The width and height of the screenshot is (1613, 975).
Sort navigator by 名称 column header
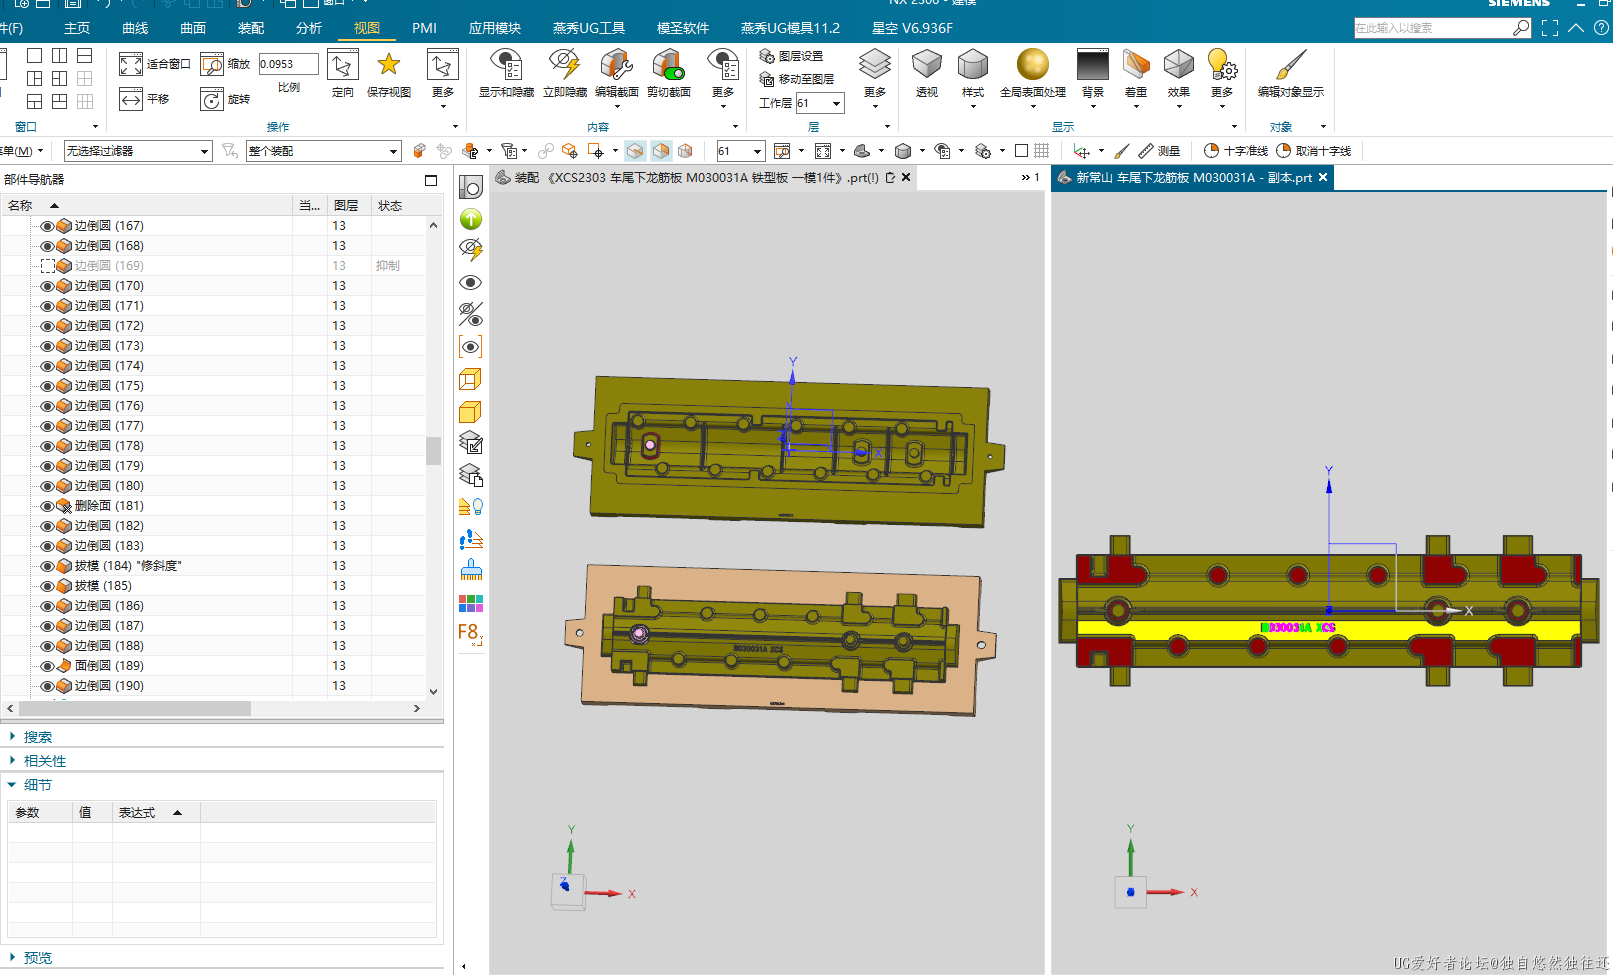pos(20,205)
